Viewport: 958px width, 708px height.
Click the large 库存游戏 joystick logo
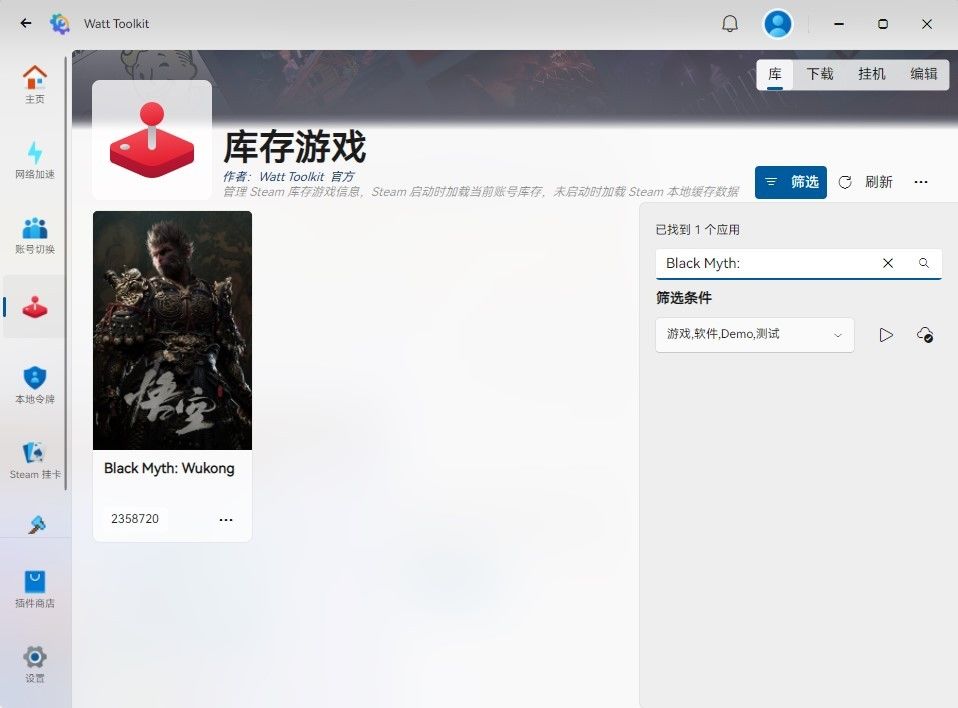[x=152, y=140]
